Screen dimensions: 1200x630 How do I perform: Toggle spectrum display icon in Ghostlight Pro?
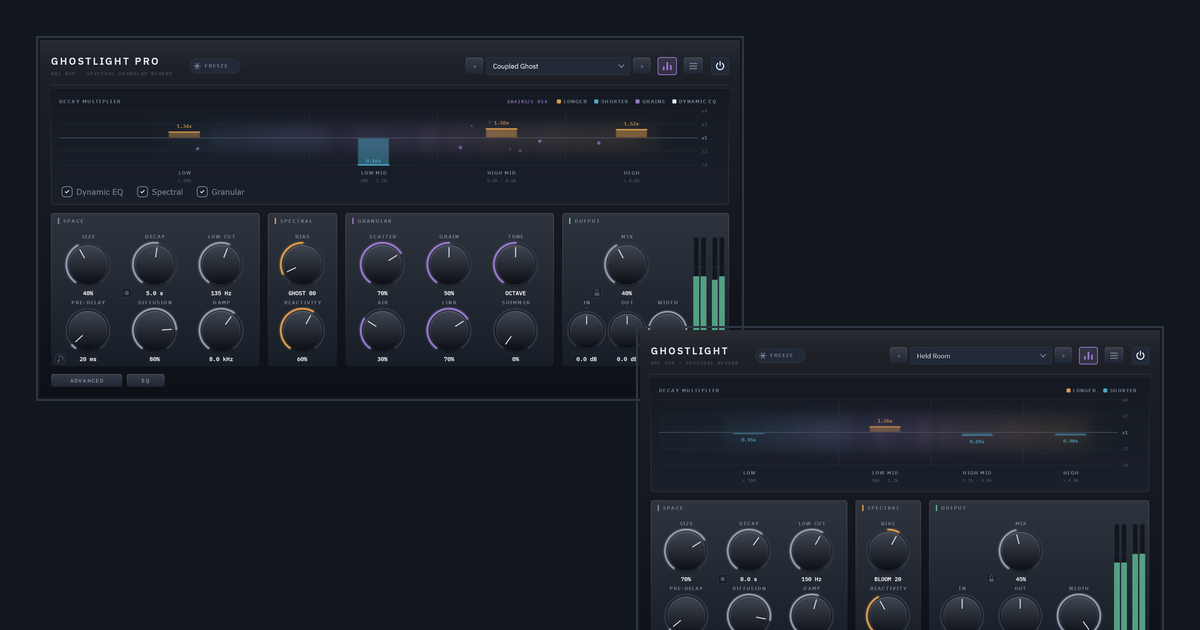[x=667, y=66]
